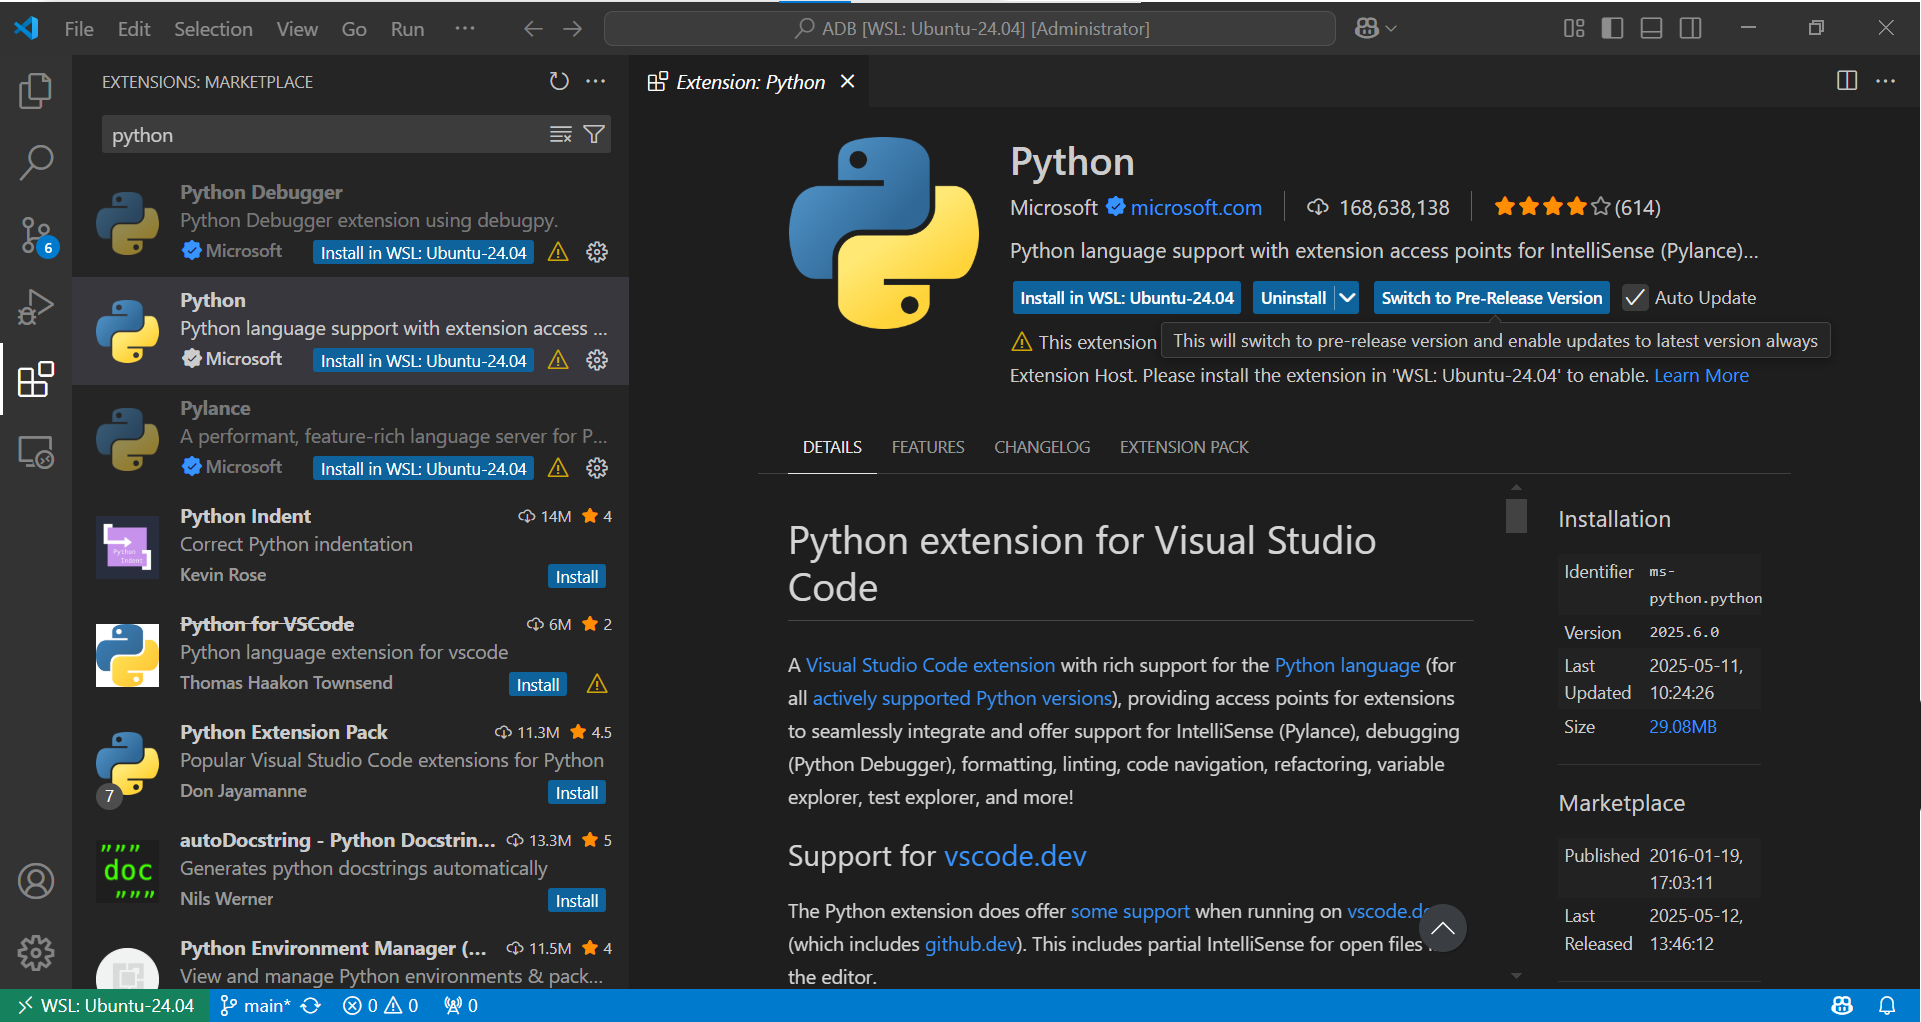Open the Copilot icon in the title bar

1367,28
